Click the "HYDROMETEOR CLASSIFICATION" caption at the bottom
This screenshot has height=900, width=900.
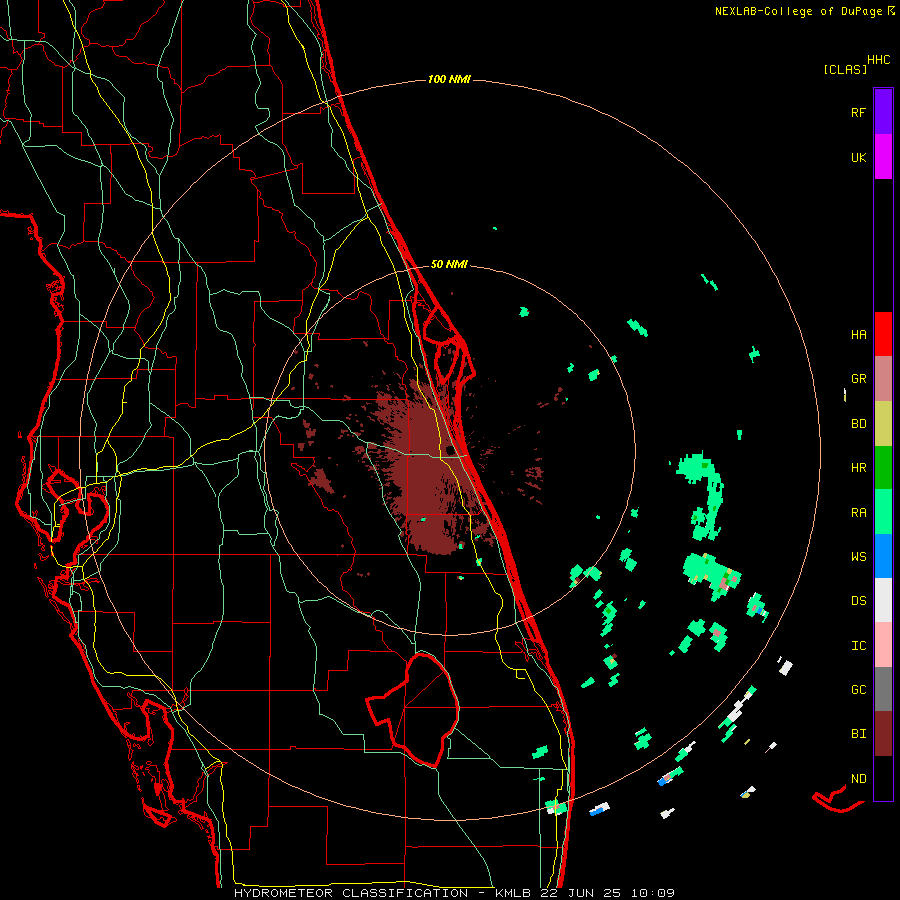[351, 893]
